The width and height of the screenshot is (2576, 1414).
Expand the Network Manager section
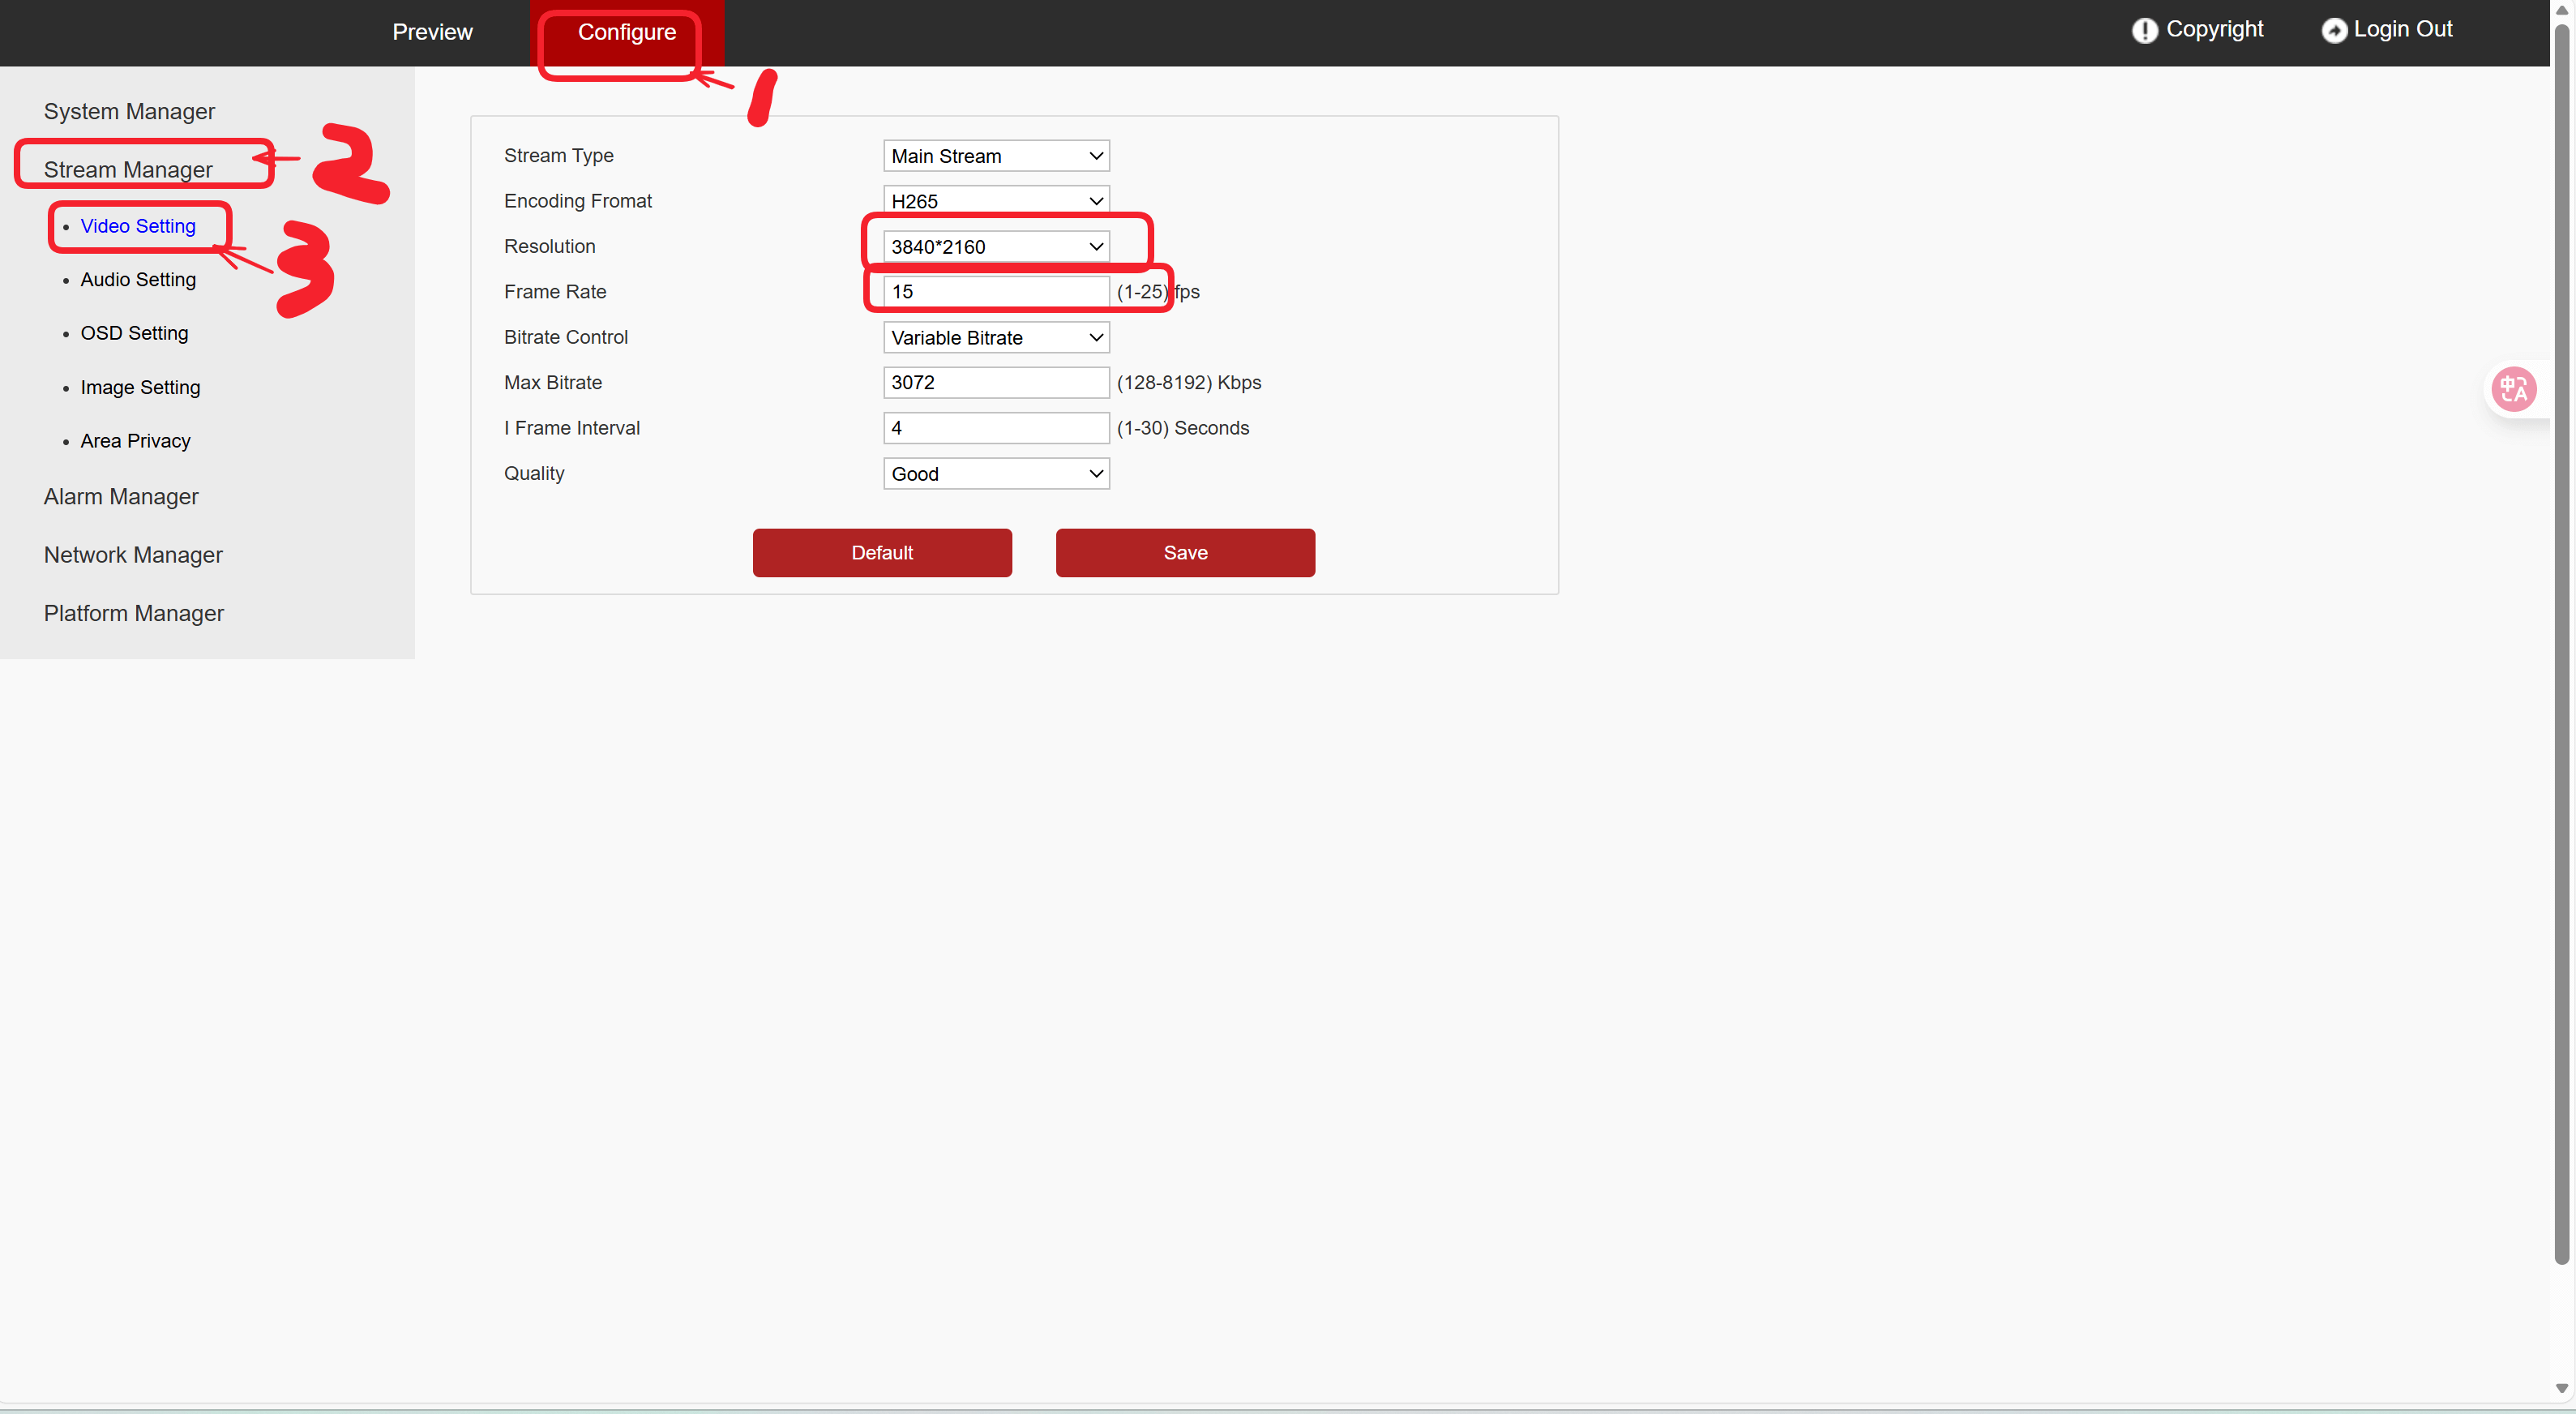pos(133,555)
